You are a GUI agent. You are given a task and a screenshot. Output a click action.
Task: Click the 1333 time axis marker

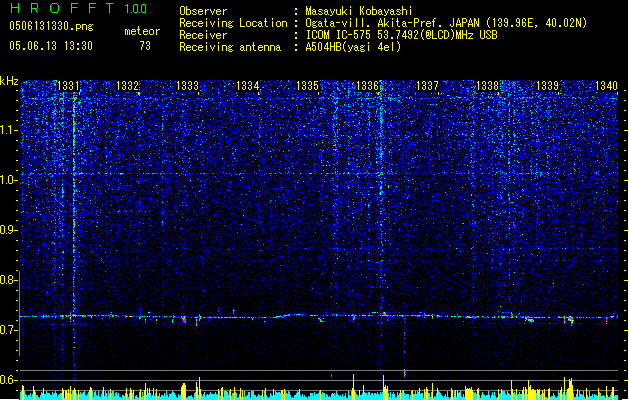click(x=187, y=86)
